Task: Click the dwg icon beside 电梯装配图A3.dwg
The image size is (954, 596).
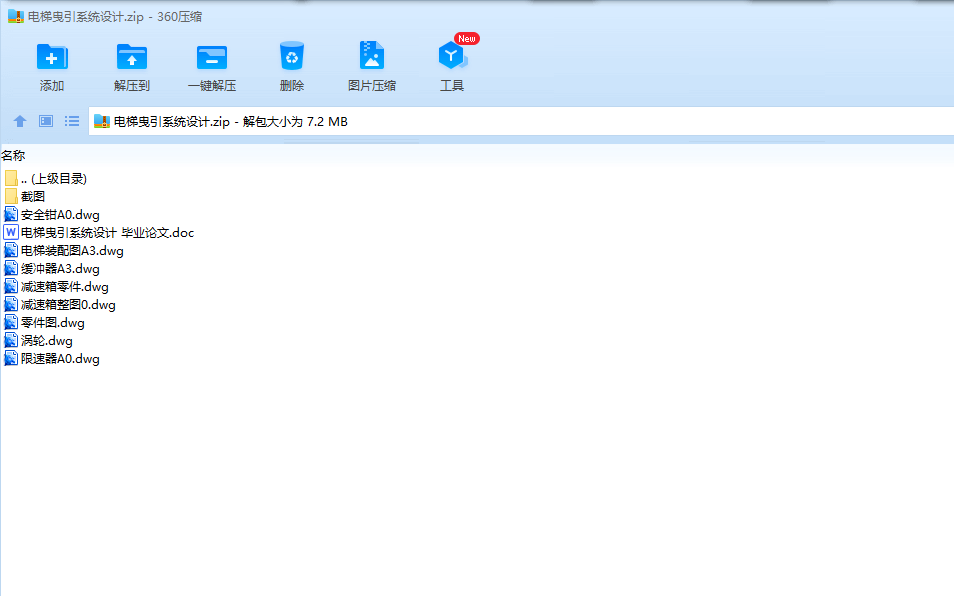Action: click(10, 250)
